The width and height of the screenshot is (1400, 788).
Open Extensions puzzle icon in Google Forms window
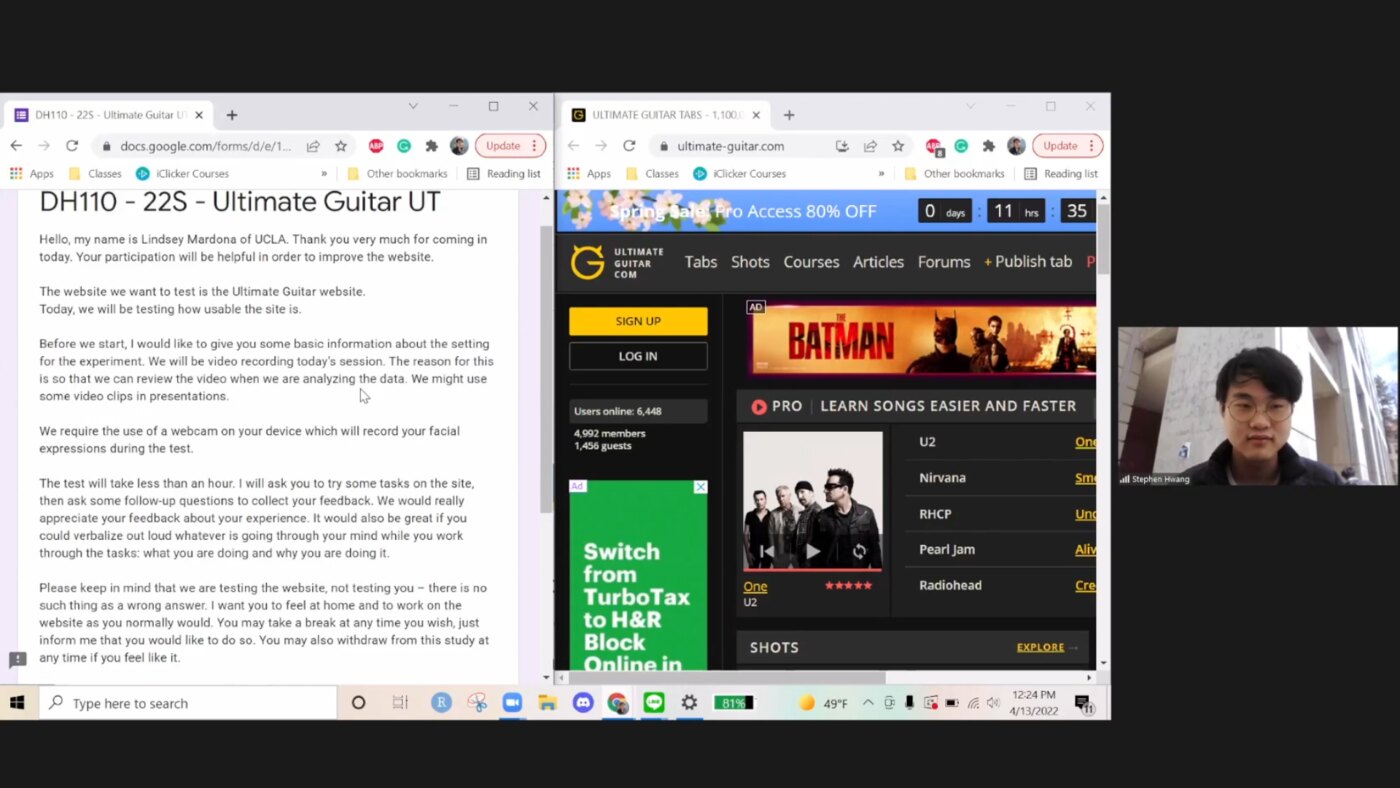pos(432,146)
